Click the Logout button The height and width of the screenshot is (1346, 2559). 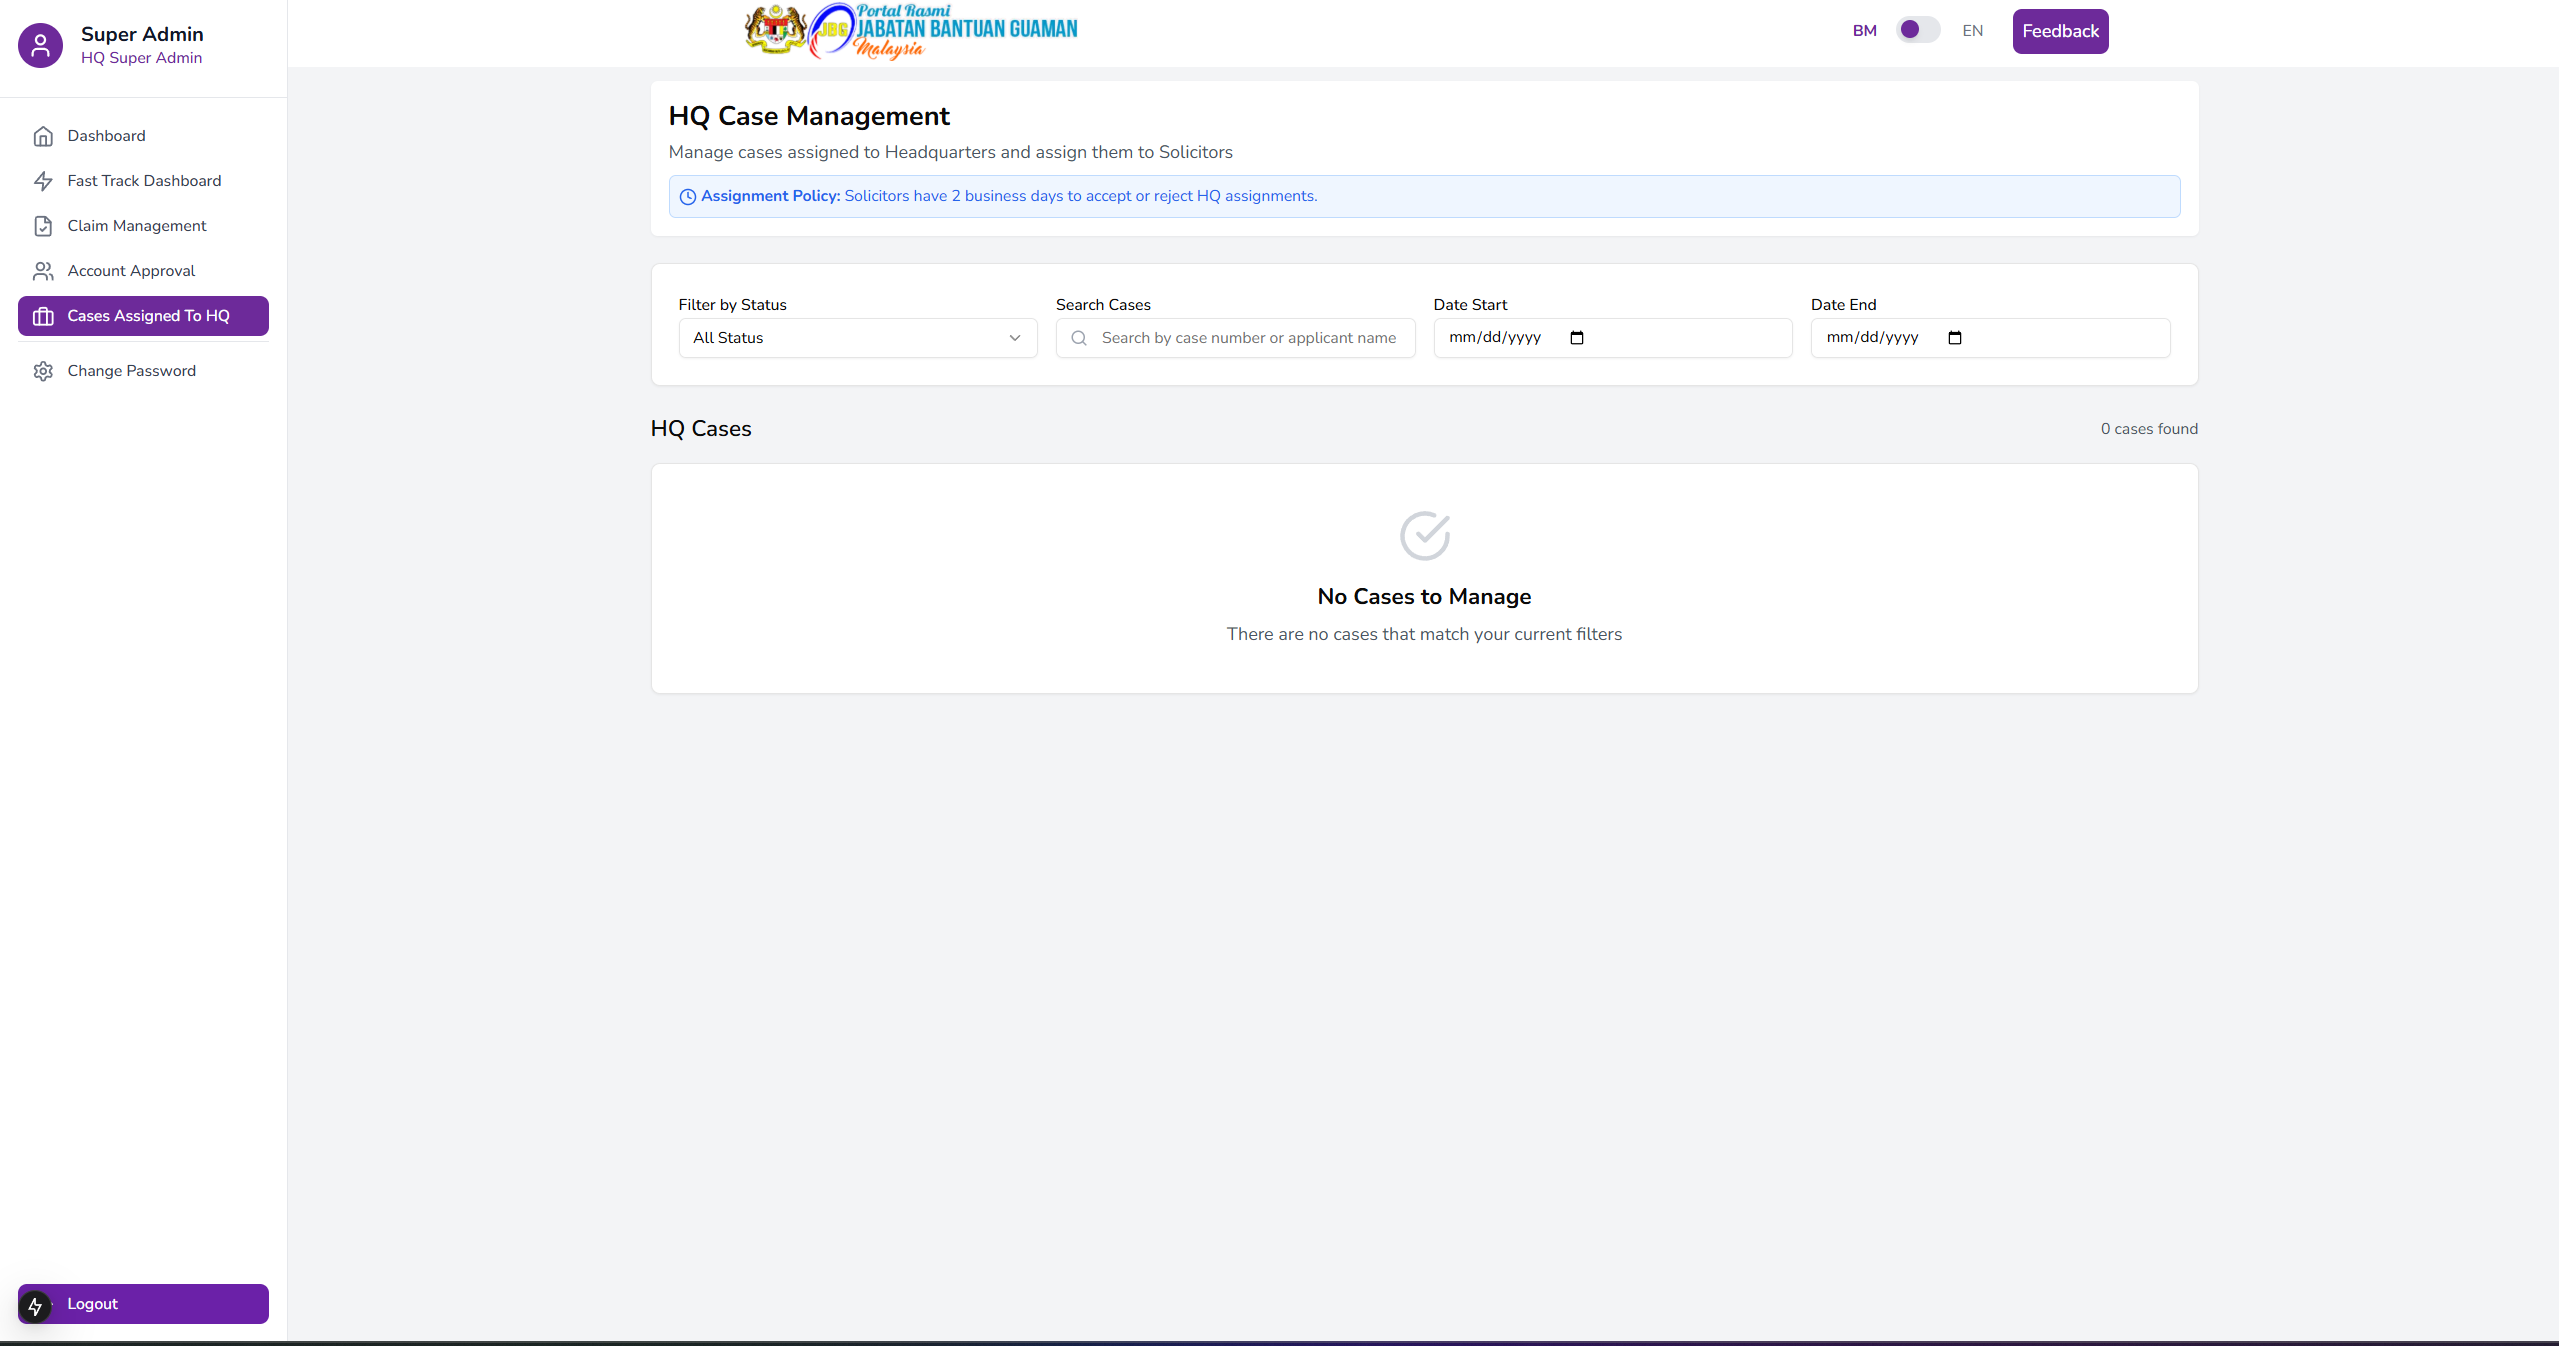click(x=143, y=1304)
